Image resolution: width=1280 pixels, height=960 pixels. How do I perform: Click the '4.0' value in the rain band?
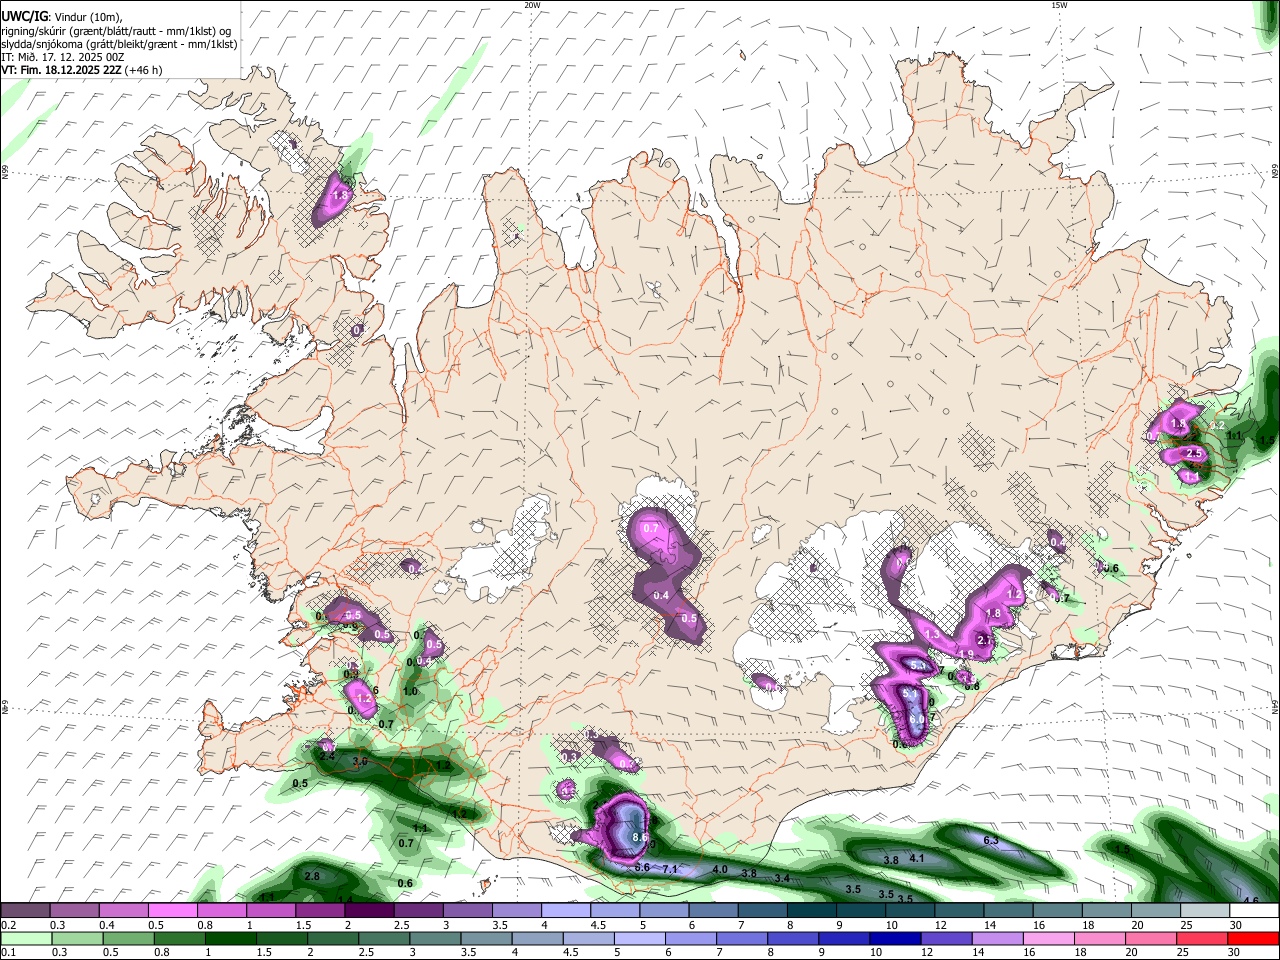(720, 870)
